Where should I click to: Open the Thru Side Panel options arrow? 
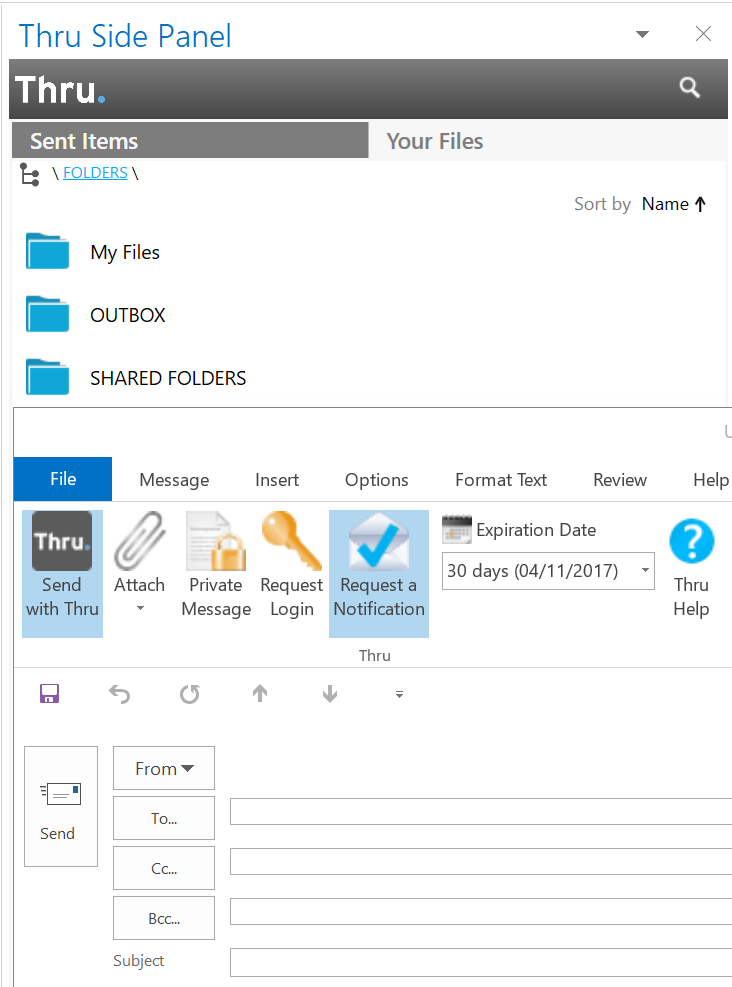click(x=643, y=34)
